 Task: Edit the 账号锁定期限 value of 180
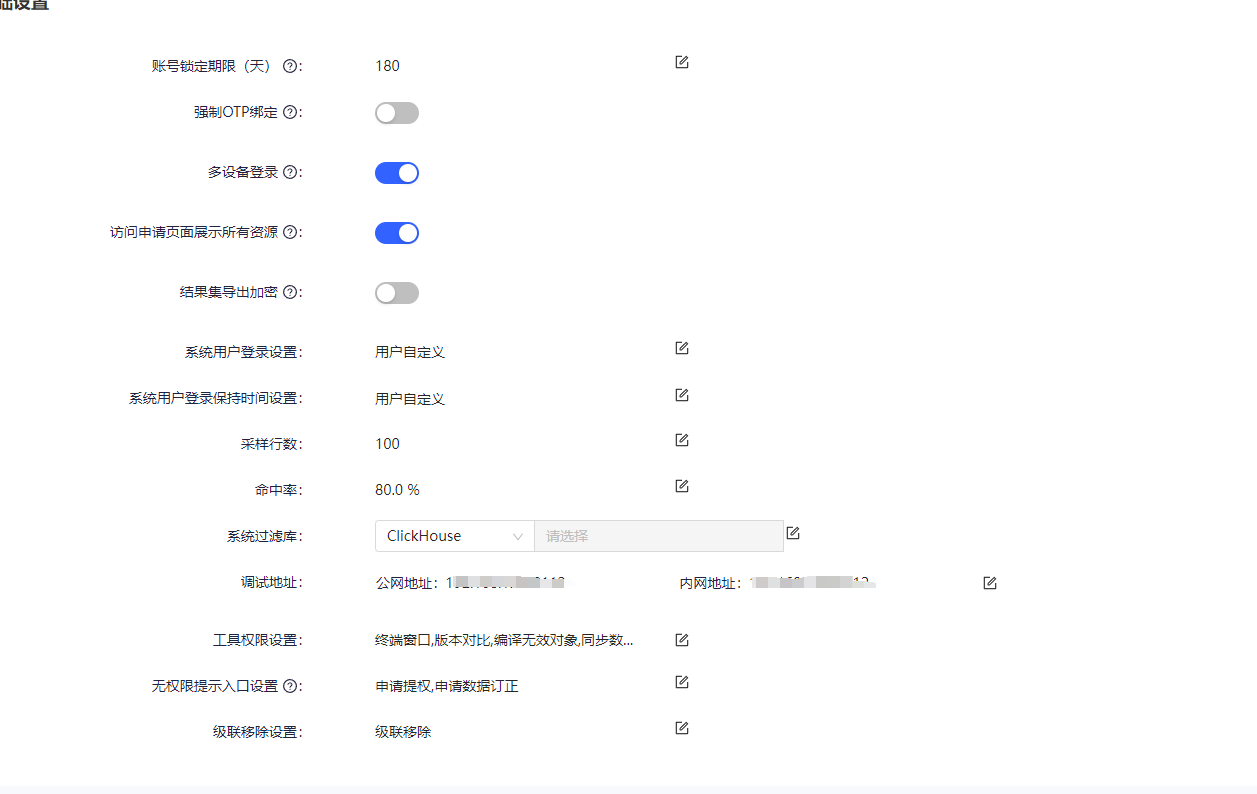click(x=682, y=62)
